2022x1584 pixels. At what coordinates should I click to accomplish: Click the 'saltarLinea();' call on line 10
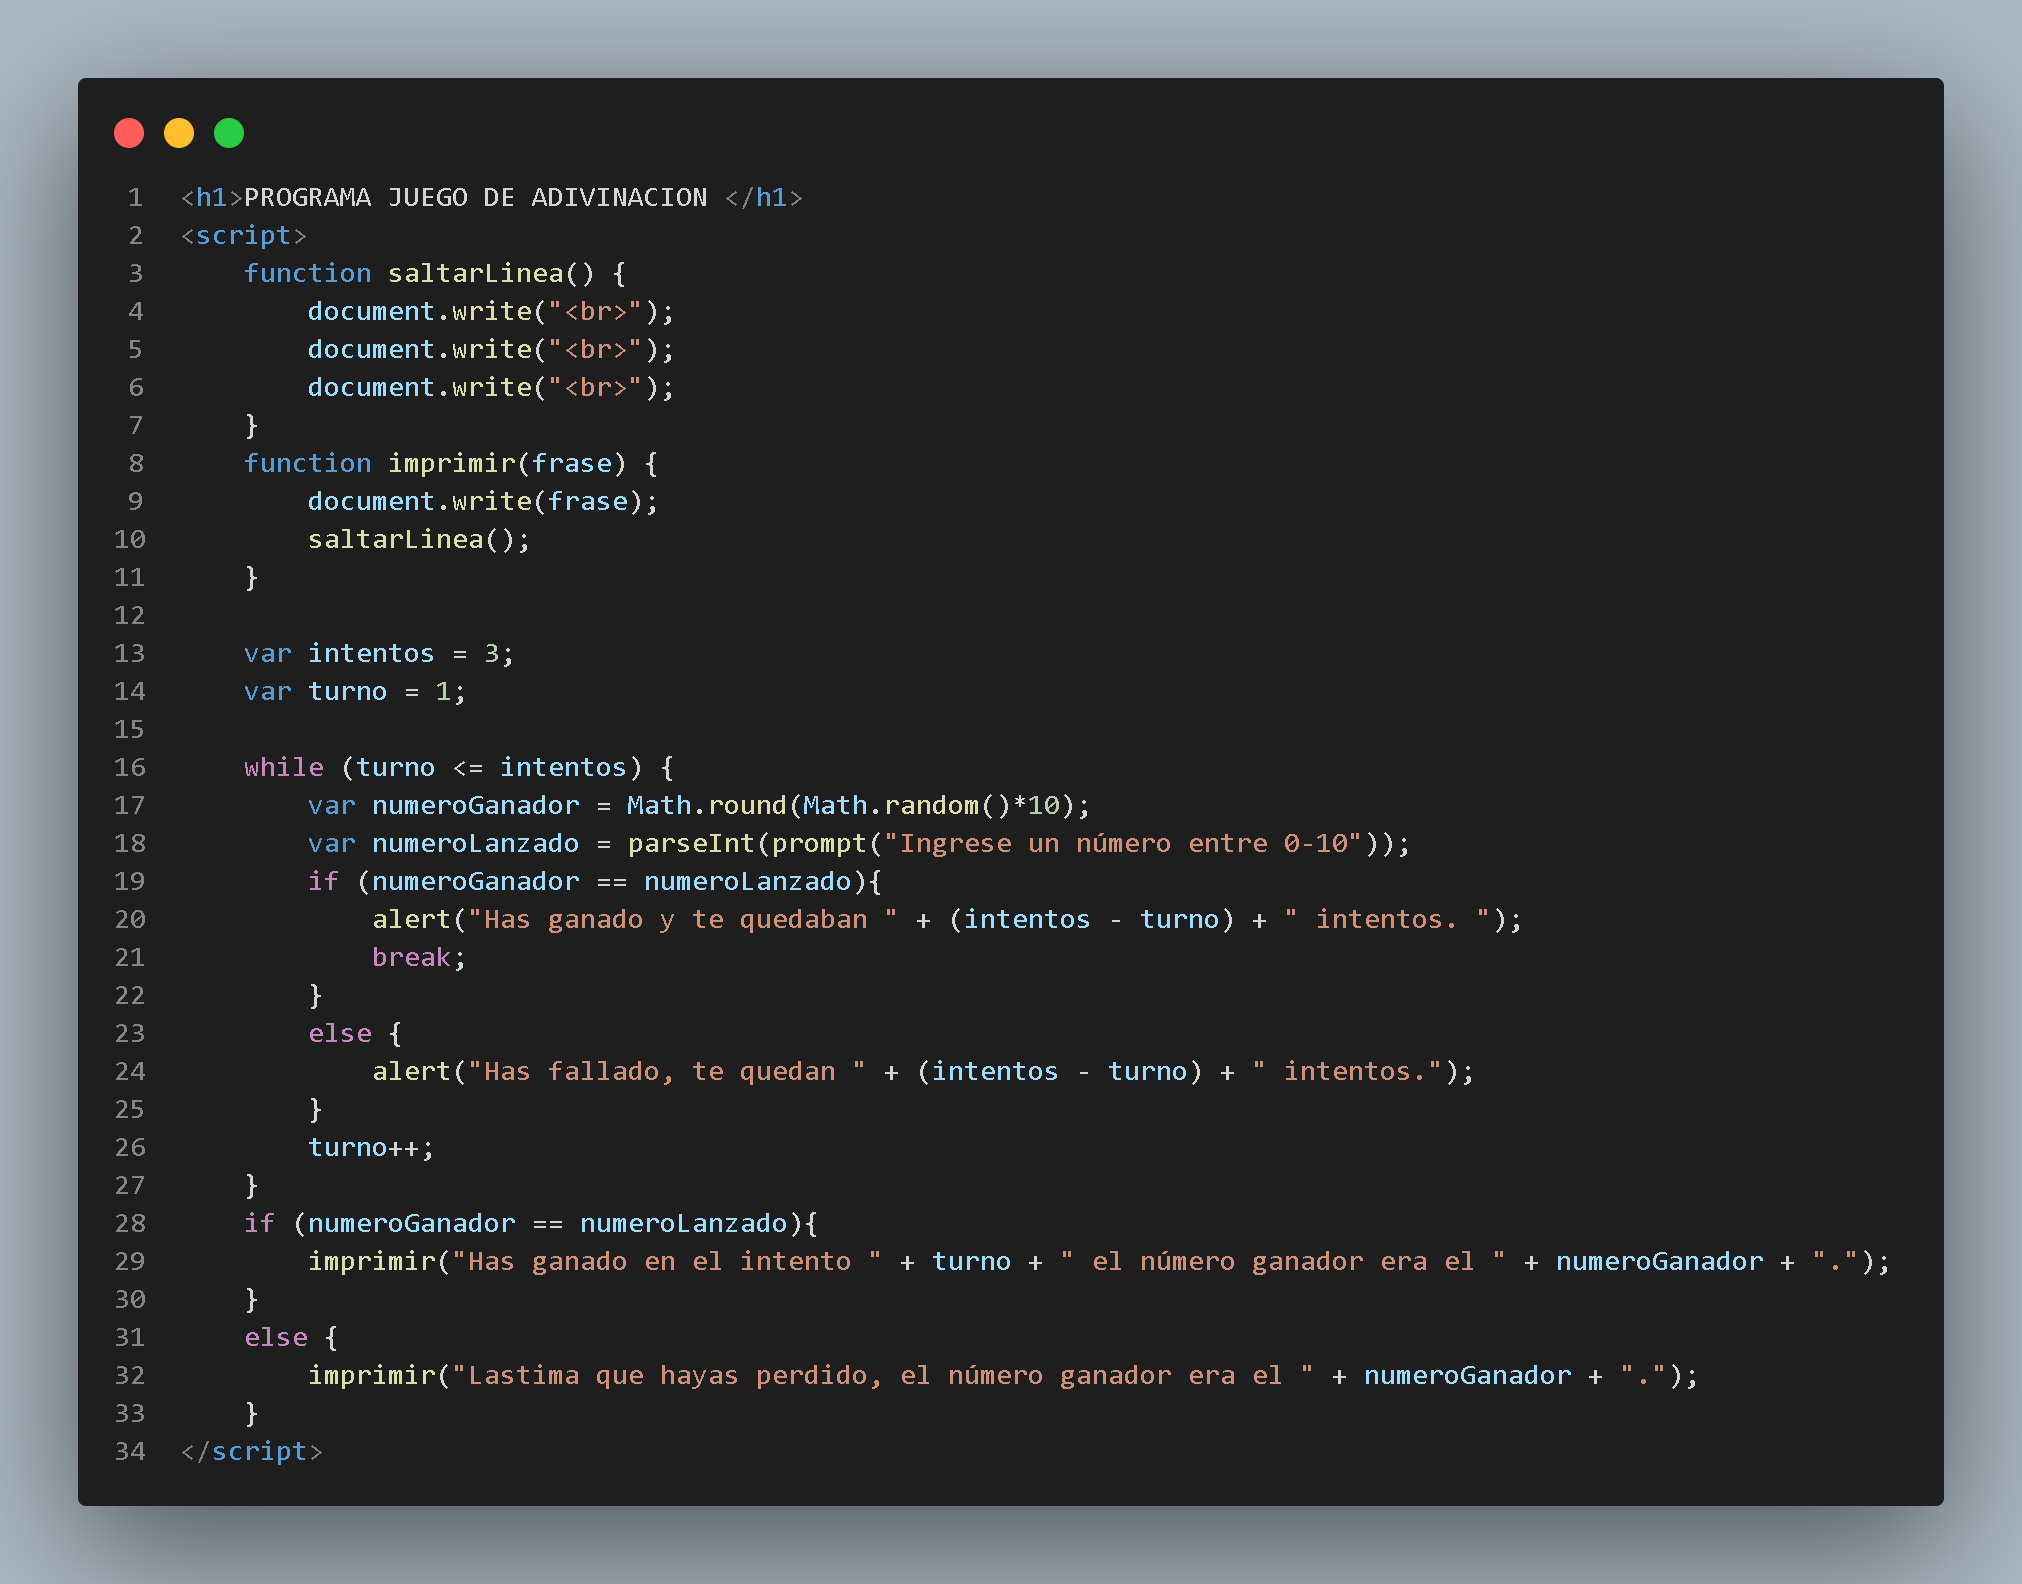click(x=419, y=539)
